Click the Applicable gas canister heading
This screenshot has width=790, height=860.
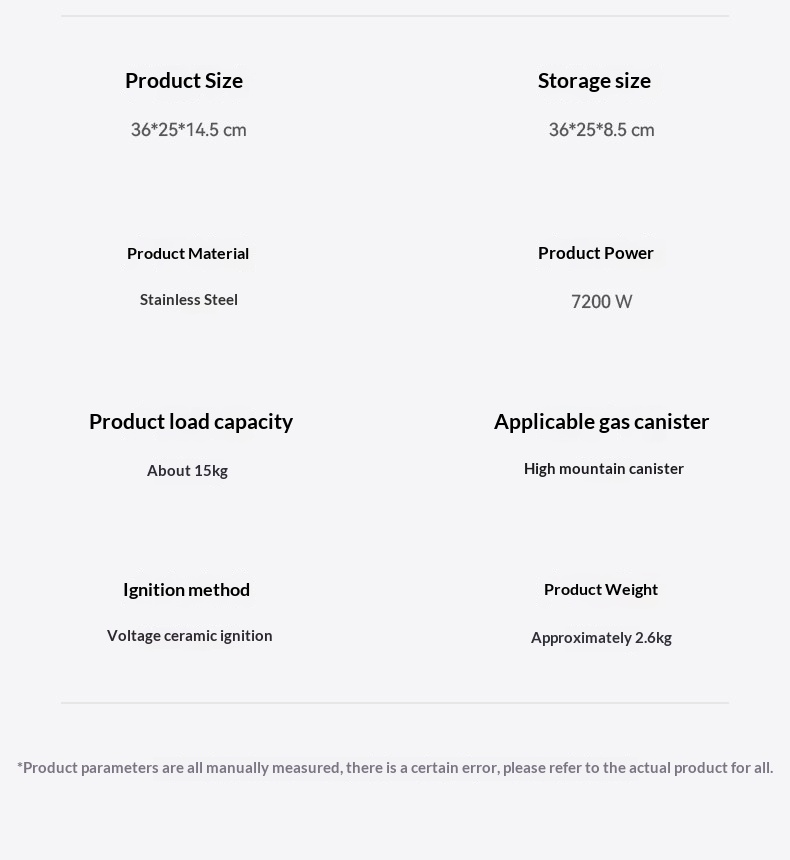tap(601, 422)
